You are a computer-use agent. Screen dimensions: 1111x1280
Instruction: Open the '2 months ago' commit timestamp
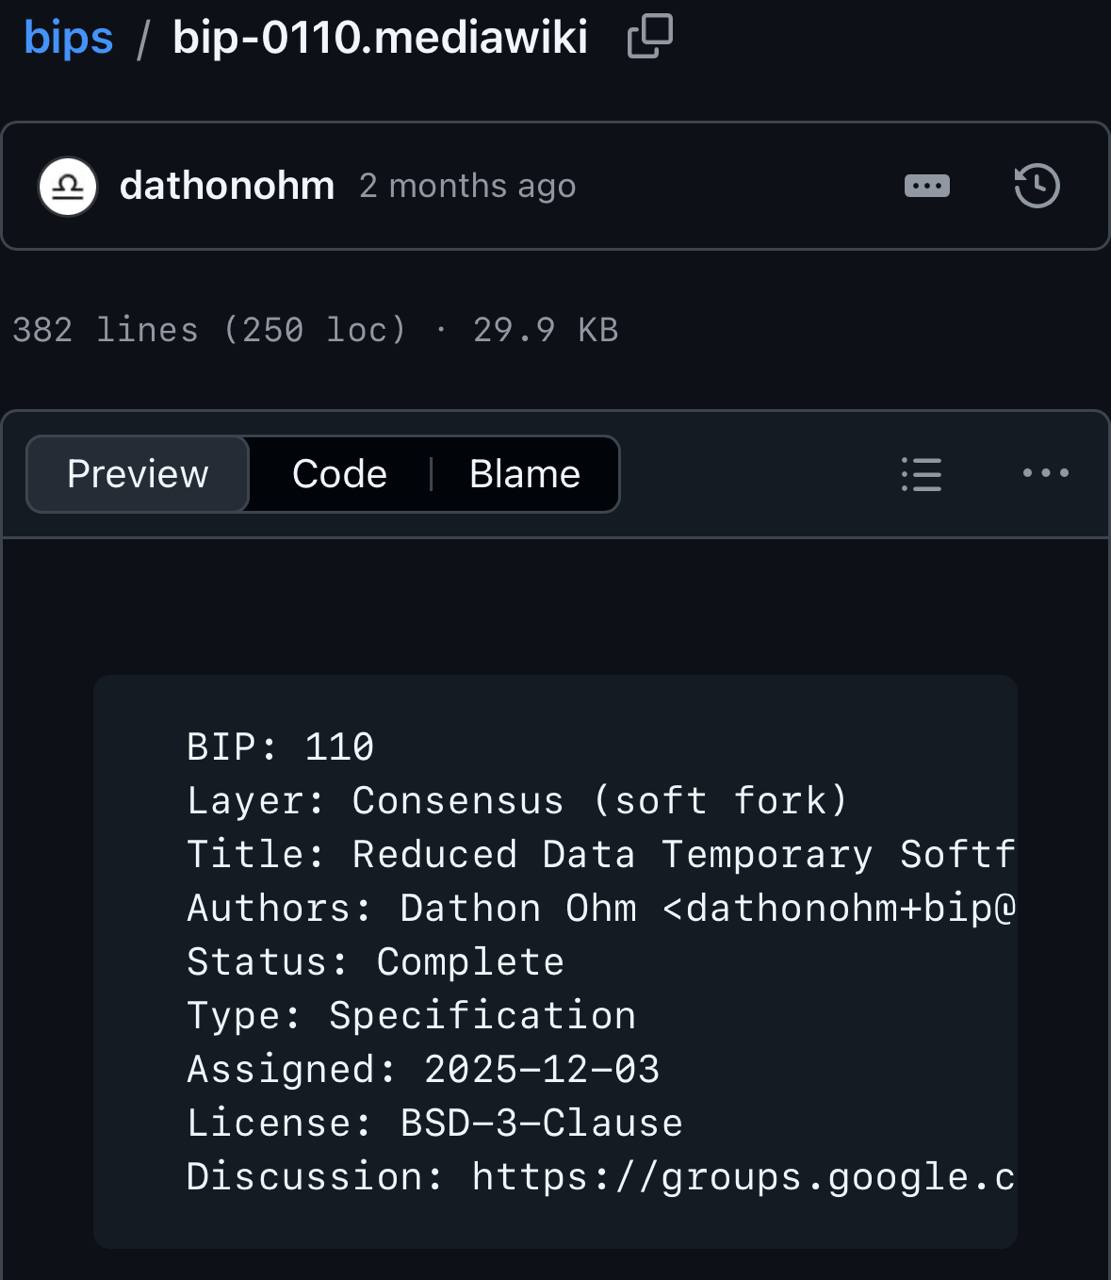coord(467,186)
